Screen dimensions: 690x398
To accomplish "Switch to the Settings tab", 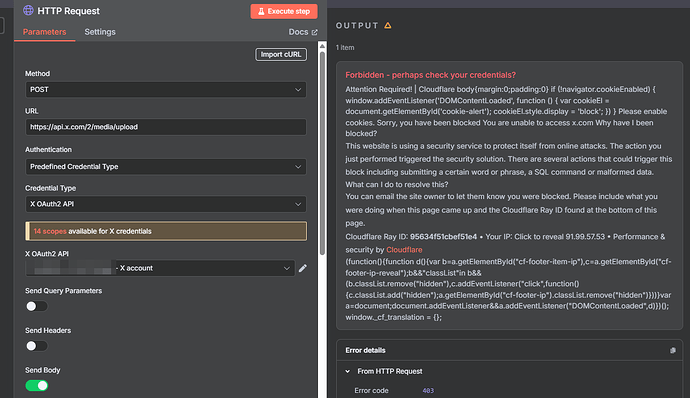I will 100,32.
